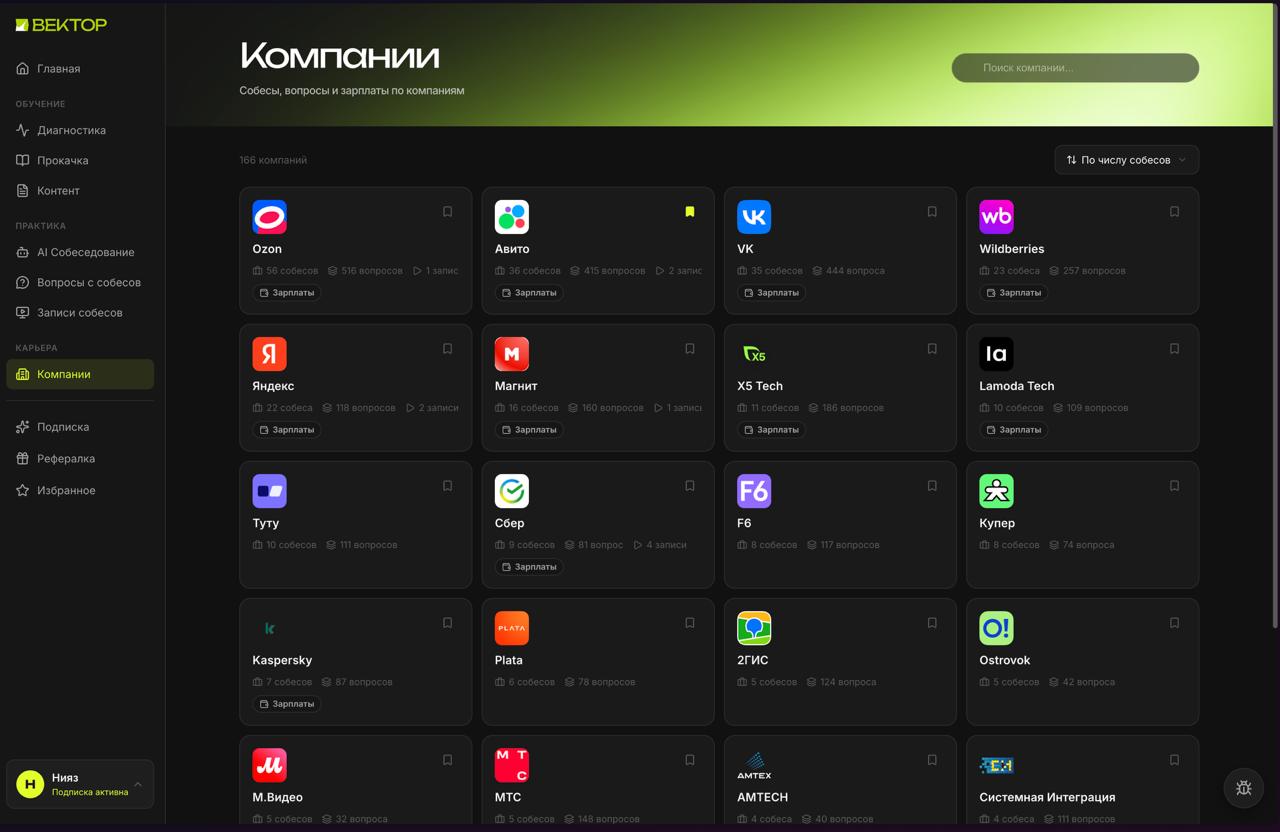This screenshot has height=832, width=1280.
Task: Open AI Собеседование page
Action: [x=80, y=252]
